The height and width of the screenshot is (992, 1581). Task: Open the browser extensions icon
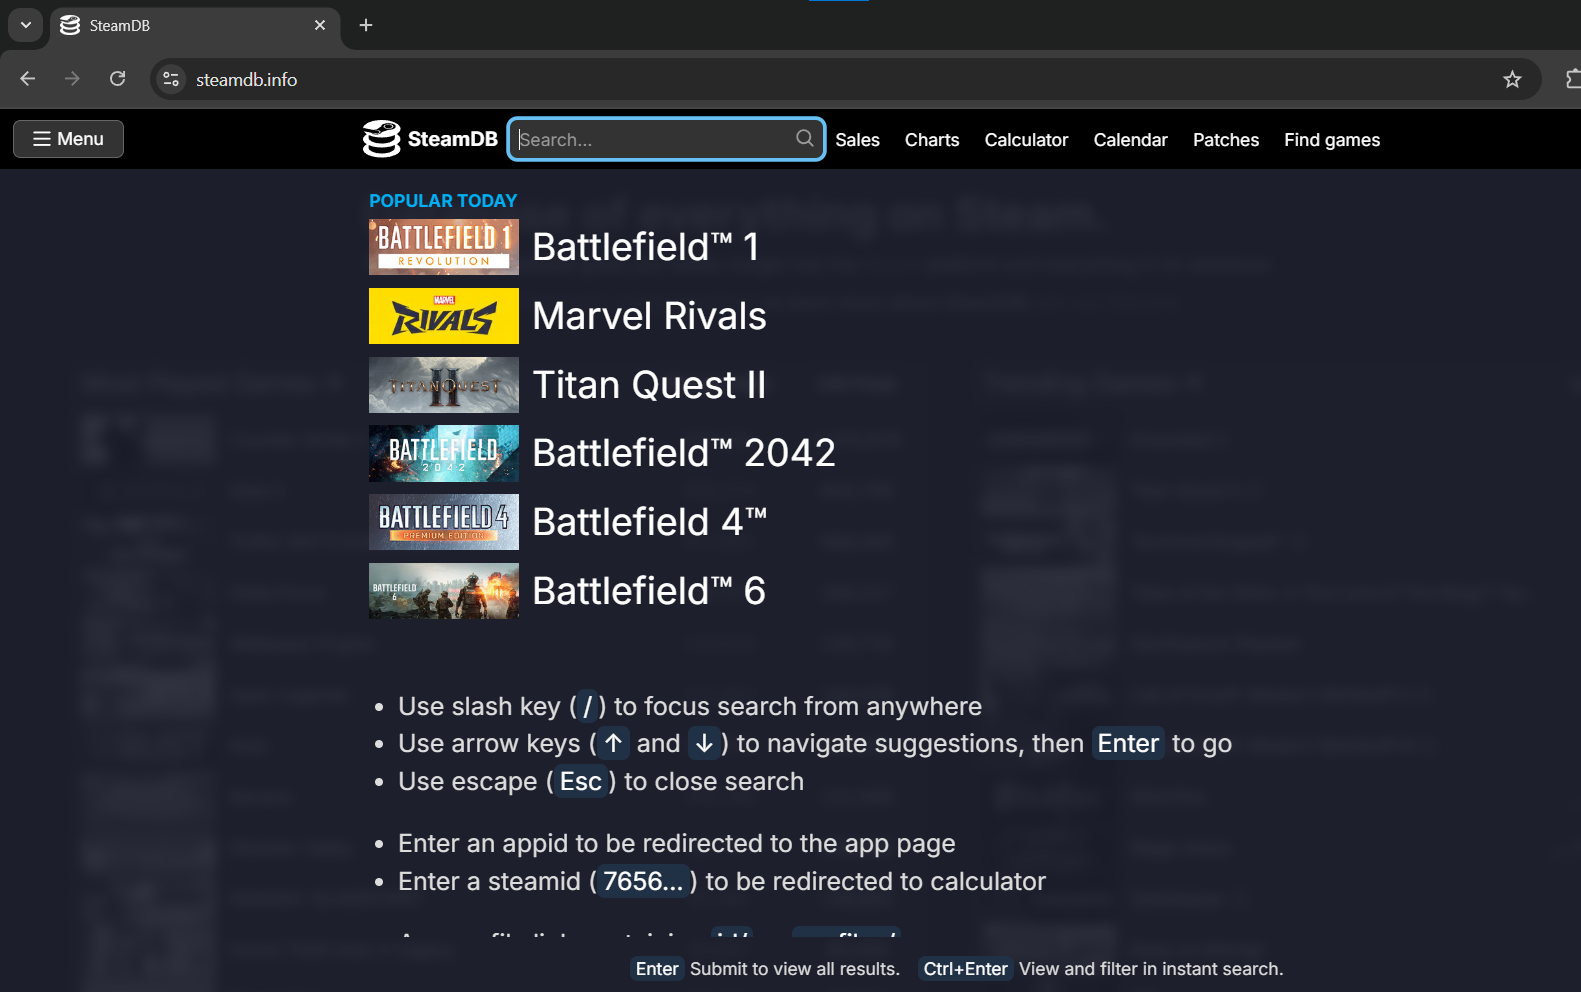pos(1573,79)
